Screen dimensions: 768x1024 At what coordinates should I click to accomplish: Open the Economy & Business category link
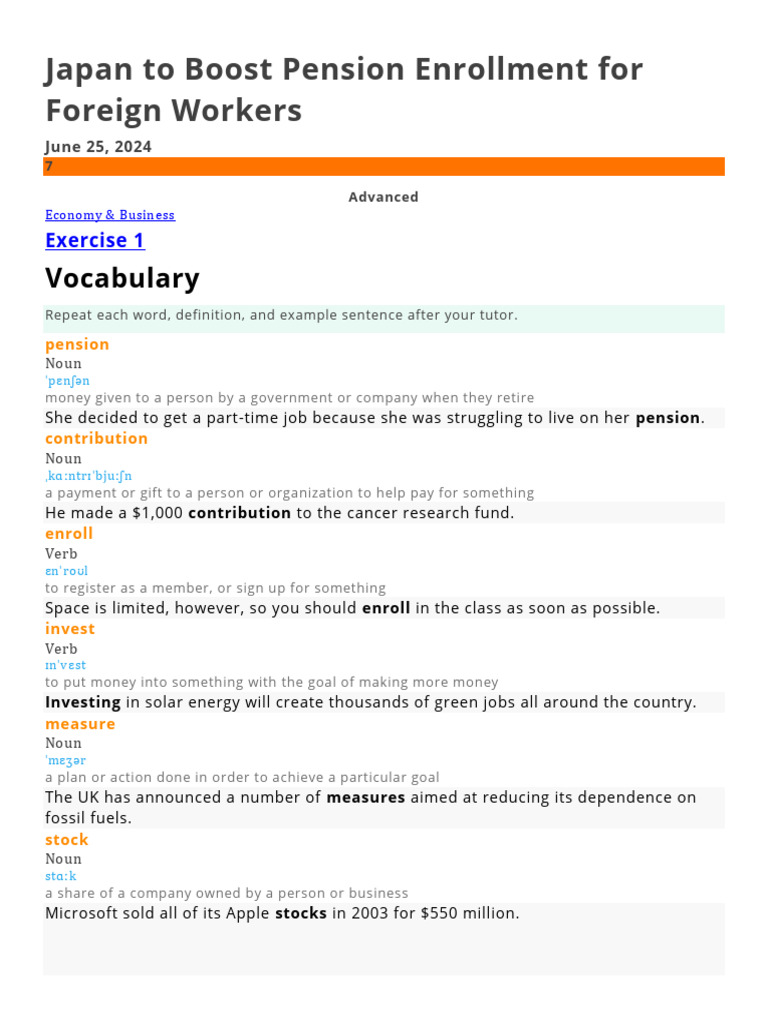point(110,215)
